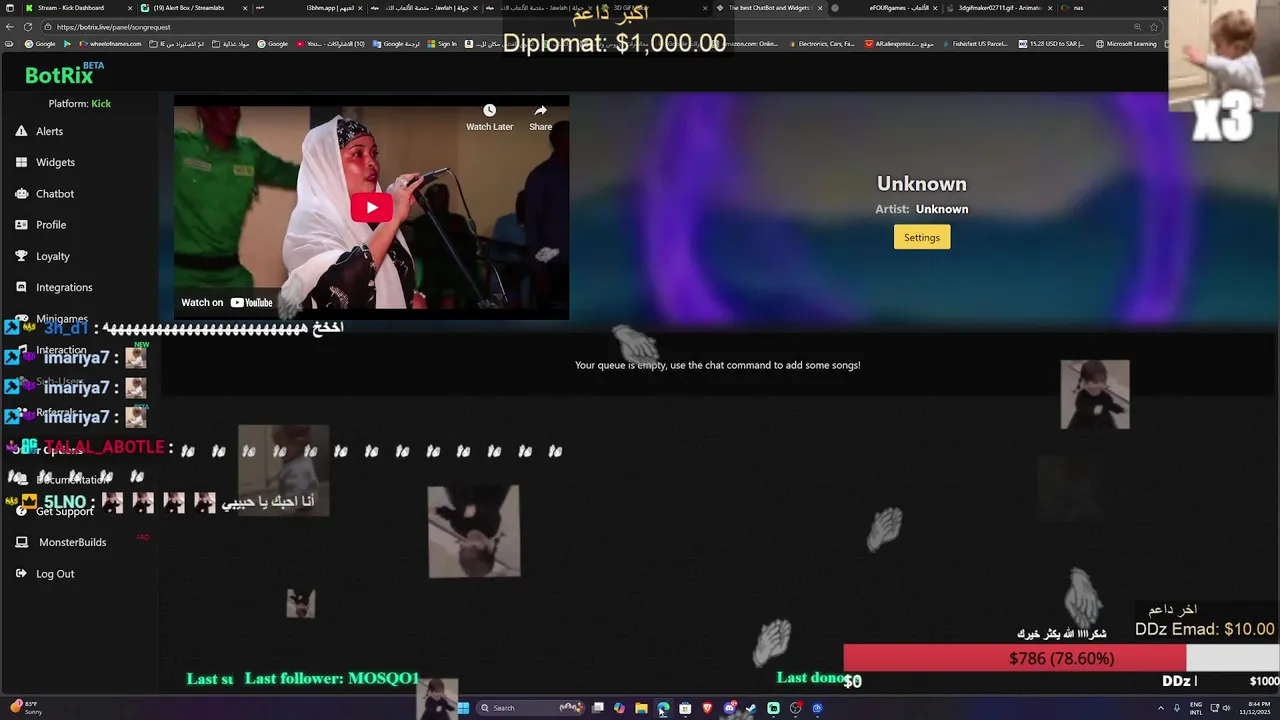Go to Chatbot in the sidebar
Screen dimensions: 1280x720
[55, 194]
